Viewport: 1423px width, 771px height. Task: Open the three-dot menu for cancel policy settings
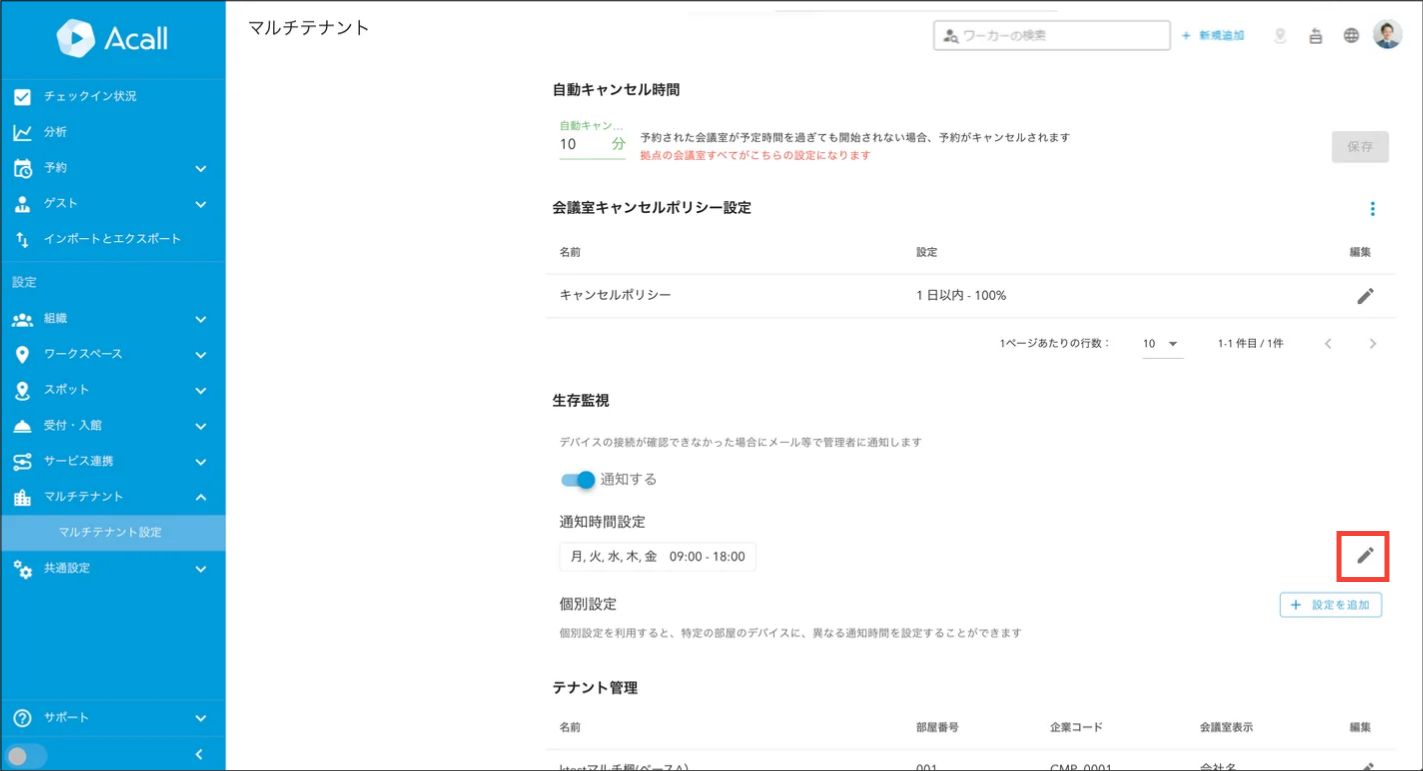1372,209
